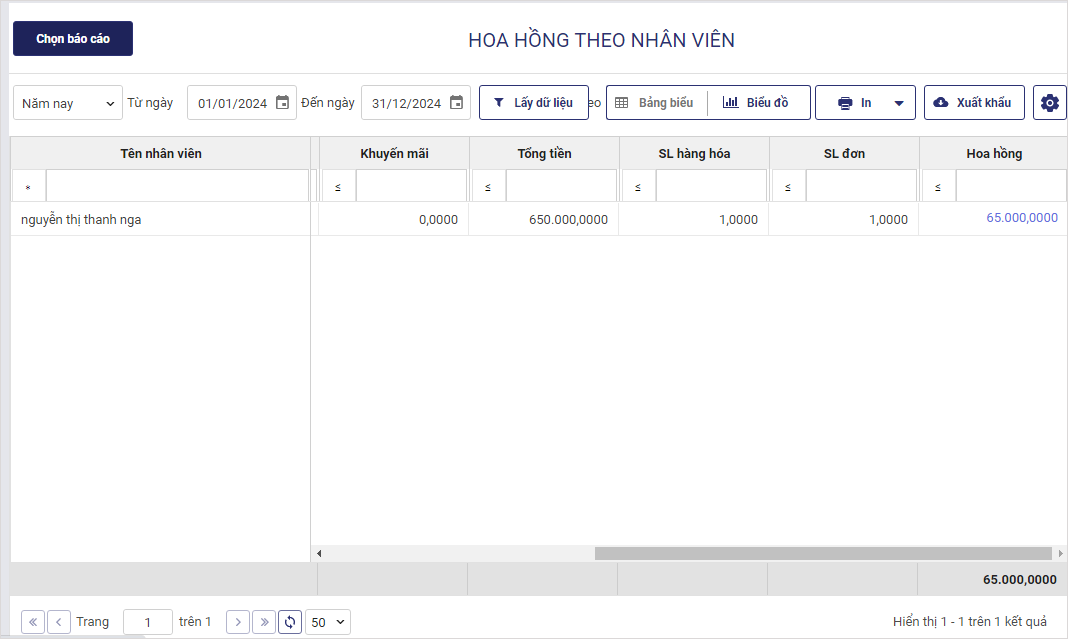Focus Tổng tiền filter input
Viewport: 1068px width, 639px height.
[x=561, y=186]
